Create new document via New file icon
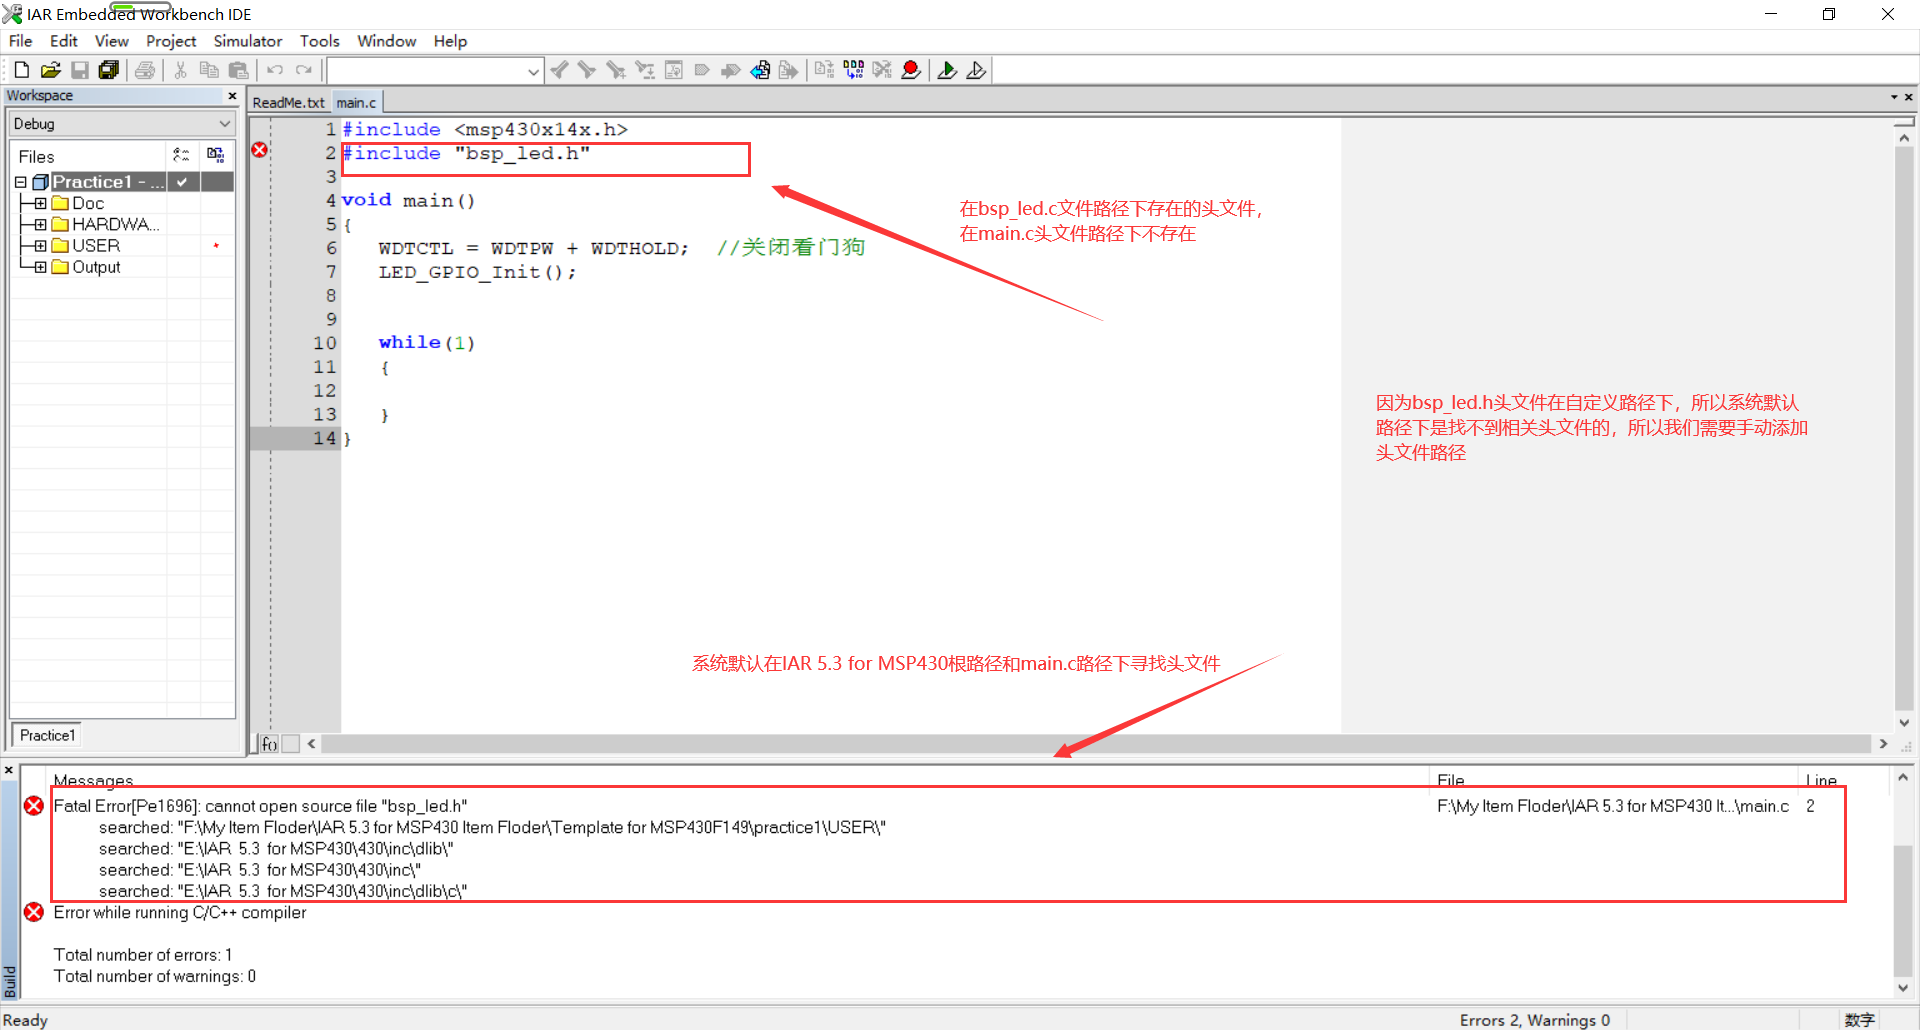The image size is (1920, 1030). (21, 69)
